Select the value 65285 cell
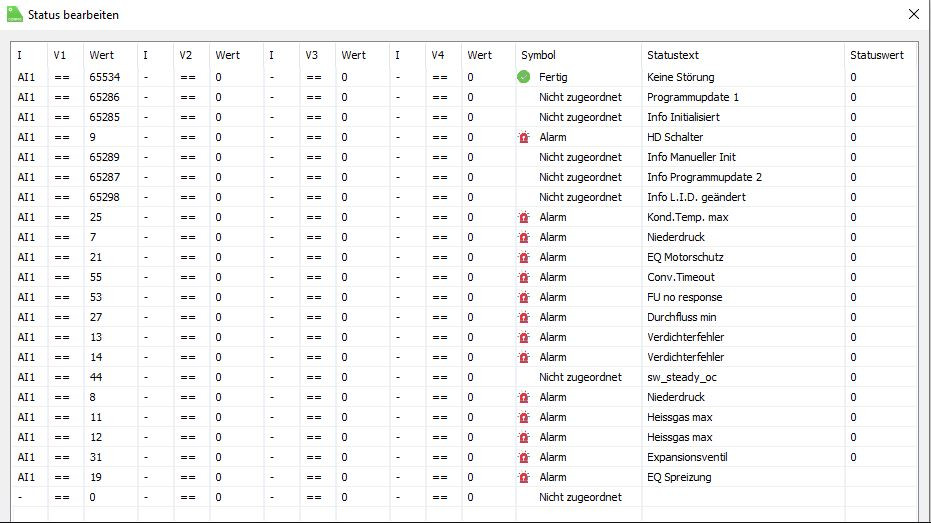Viewport: 931px width, 523px height. pyautogui.click(x=104, y=118)
